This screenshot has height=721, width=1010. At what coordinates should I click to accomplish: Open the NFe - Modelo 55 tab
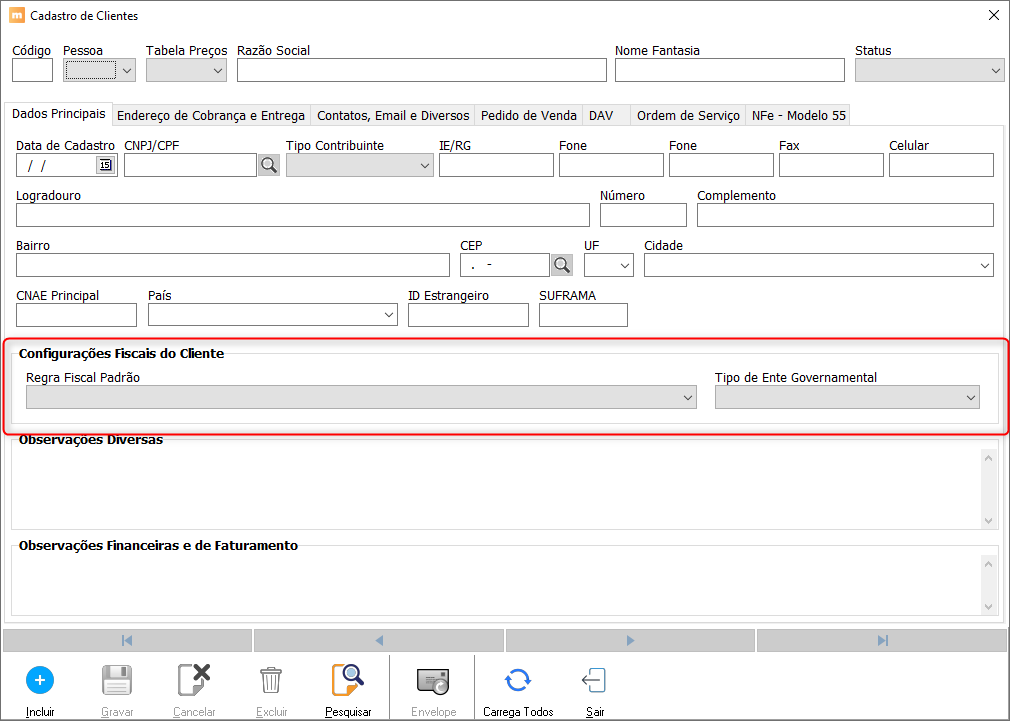[x=798, y=116]
